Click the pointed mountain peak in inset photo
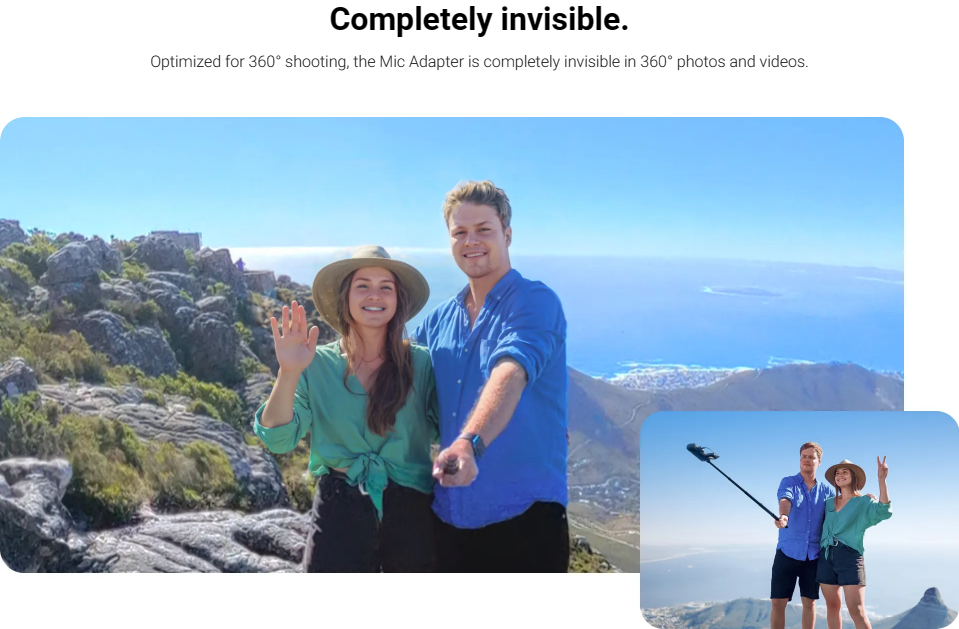The image size is (959, 629). tap(928, 605)
